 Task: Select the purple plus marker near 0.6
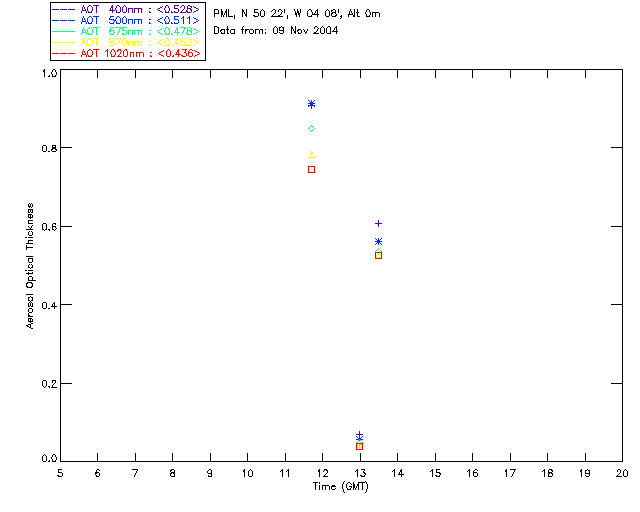(x=378, y=223)
